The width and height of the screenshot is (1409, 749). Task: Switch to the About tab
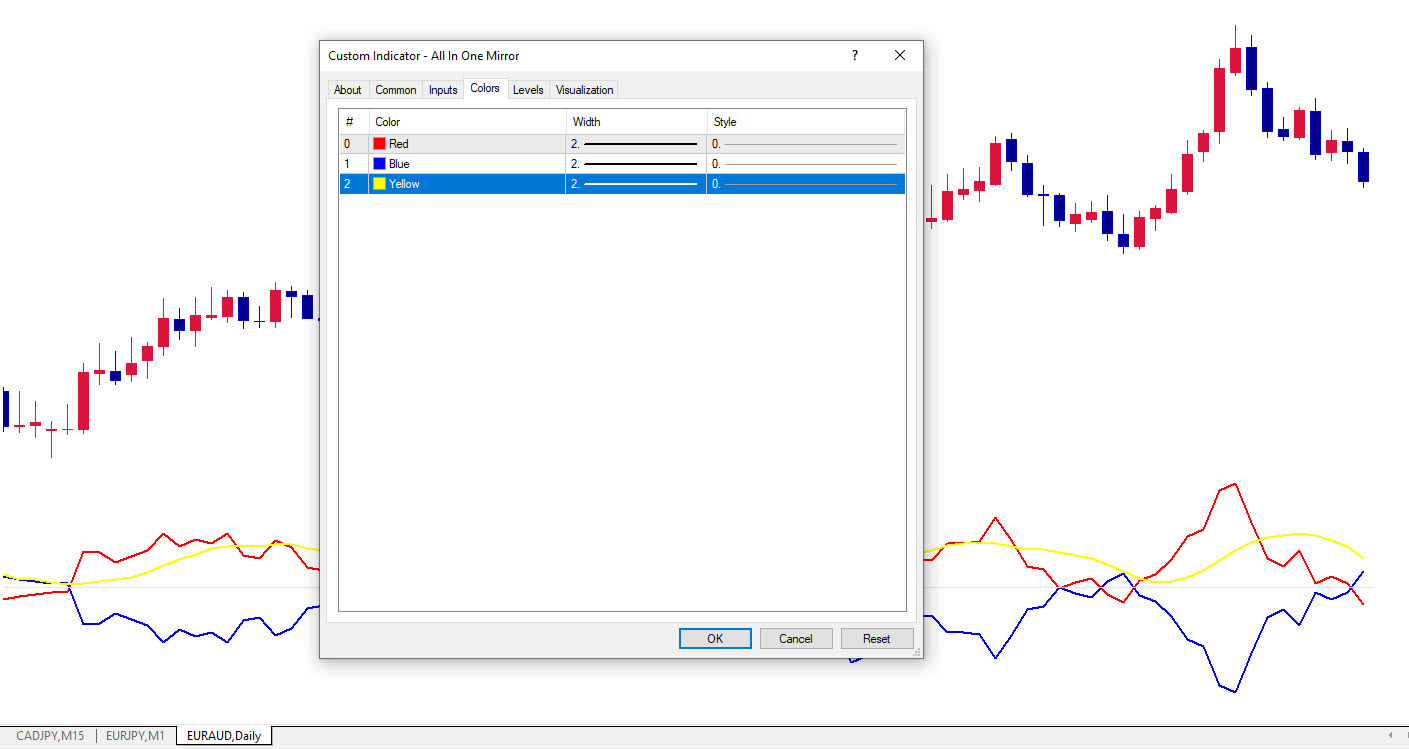(x=347, y=90)
